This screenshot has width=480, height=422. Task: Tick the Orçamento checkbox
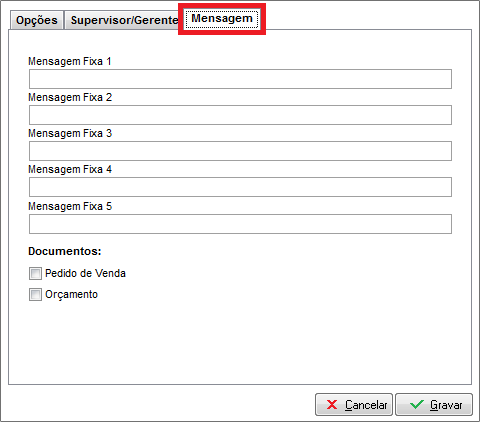tap(35, 295)
